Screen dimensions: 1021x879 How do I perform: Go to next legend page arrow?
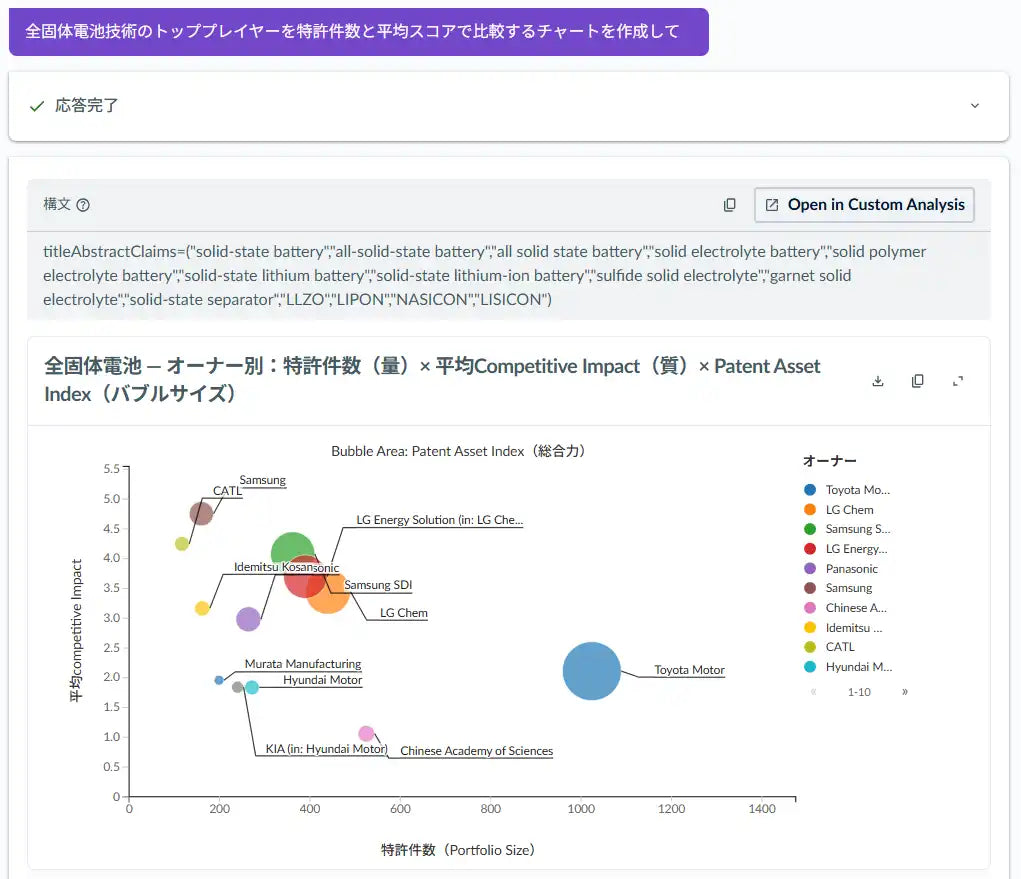point(904,691)
